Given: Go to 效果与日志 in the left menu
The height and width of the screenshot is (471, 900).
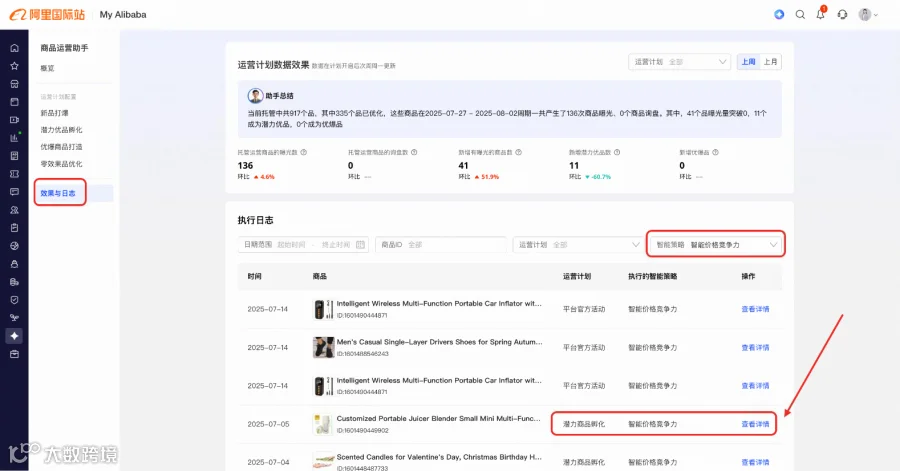Looking at the screenshot, I should (58, 193).
